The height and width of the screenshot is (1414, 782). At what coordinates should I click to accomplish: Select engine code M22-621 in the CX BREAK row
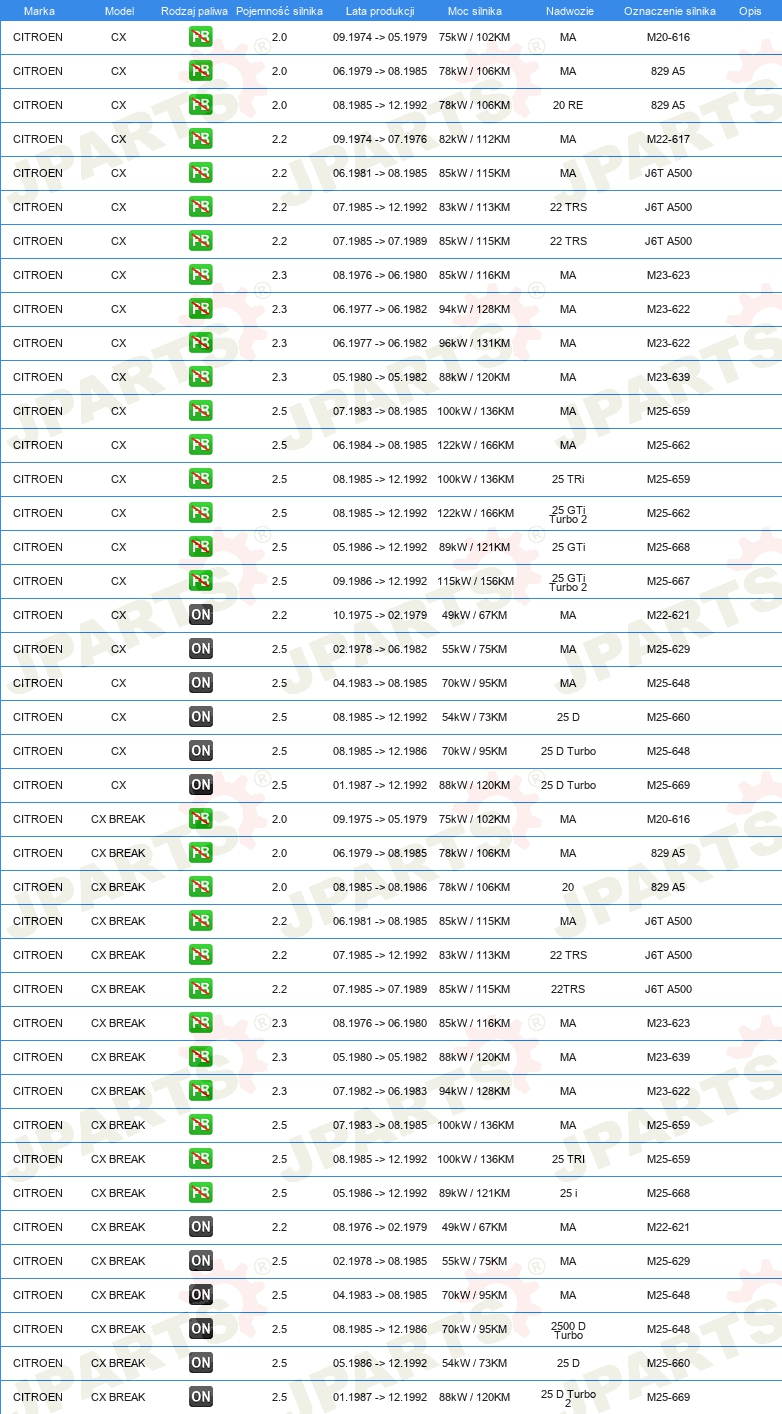tap(668, 1227)
